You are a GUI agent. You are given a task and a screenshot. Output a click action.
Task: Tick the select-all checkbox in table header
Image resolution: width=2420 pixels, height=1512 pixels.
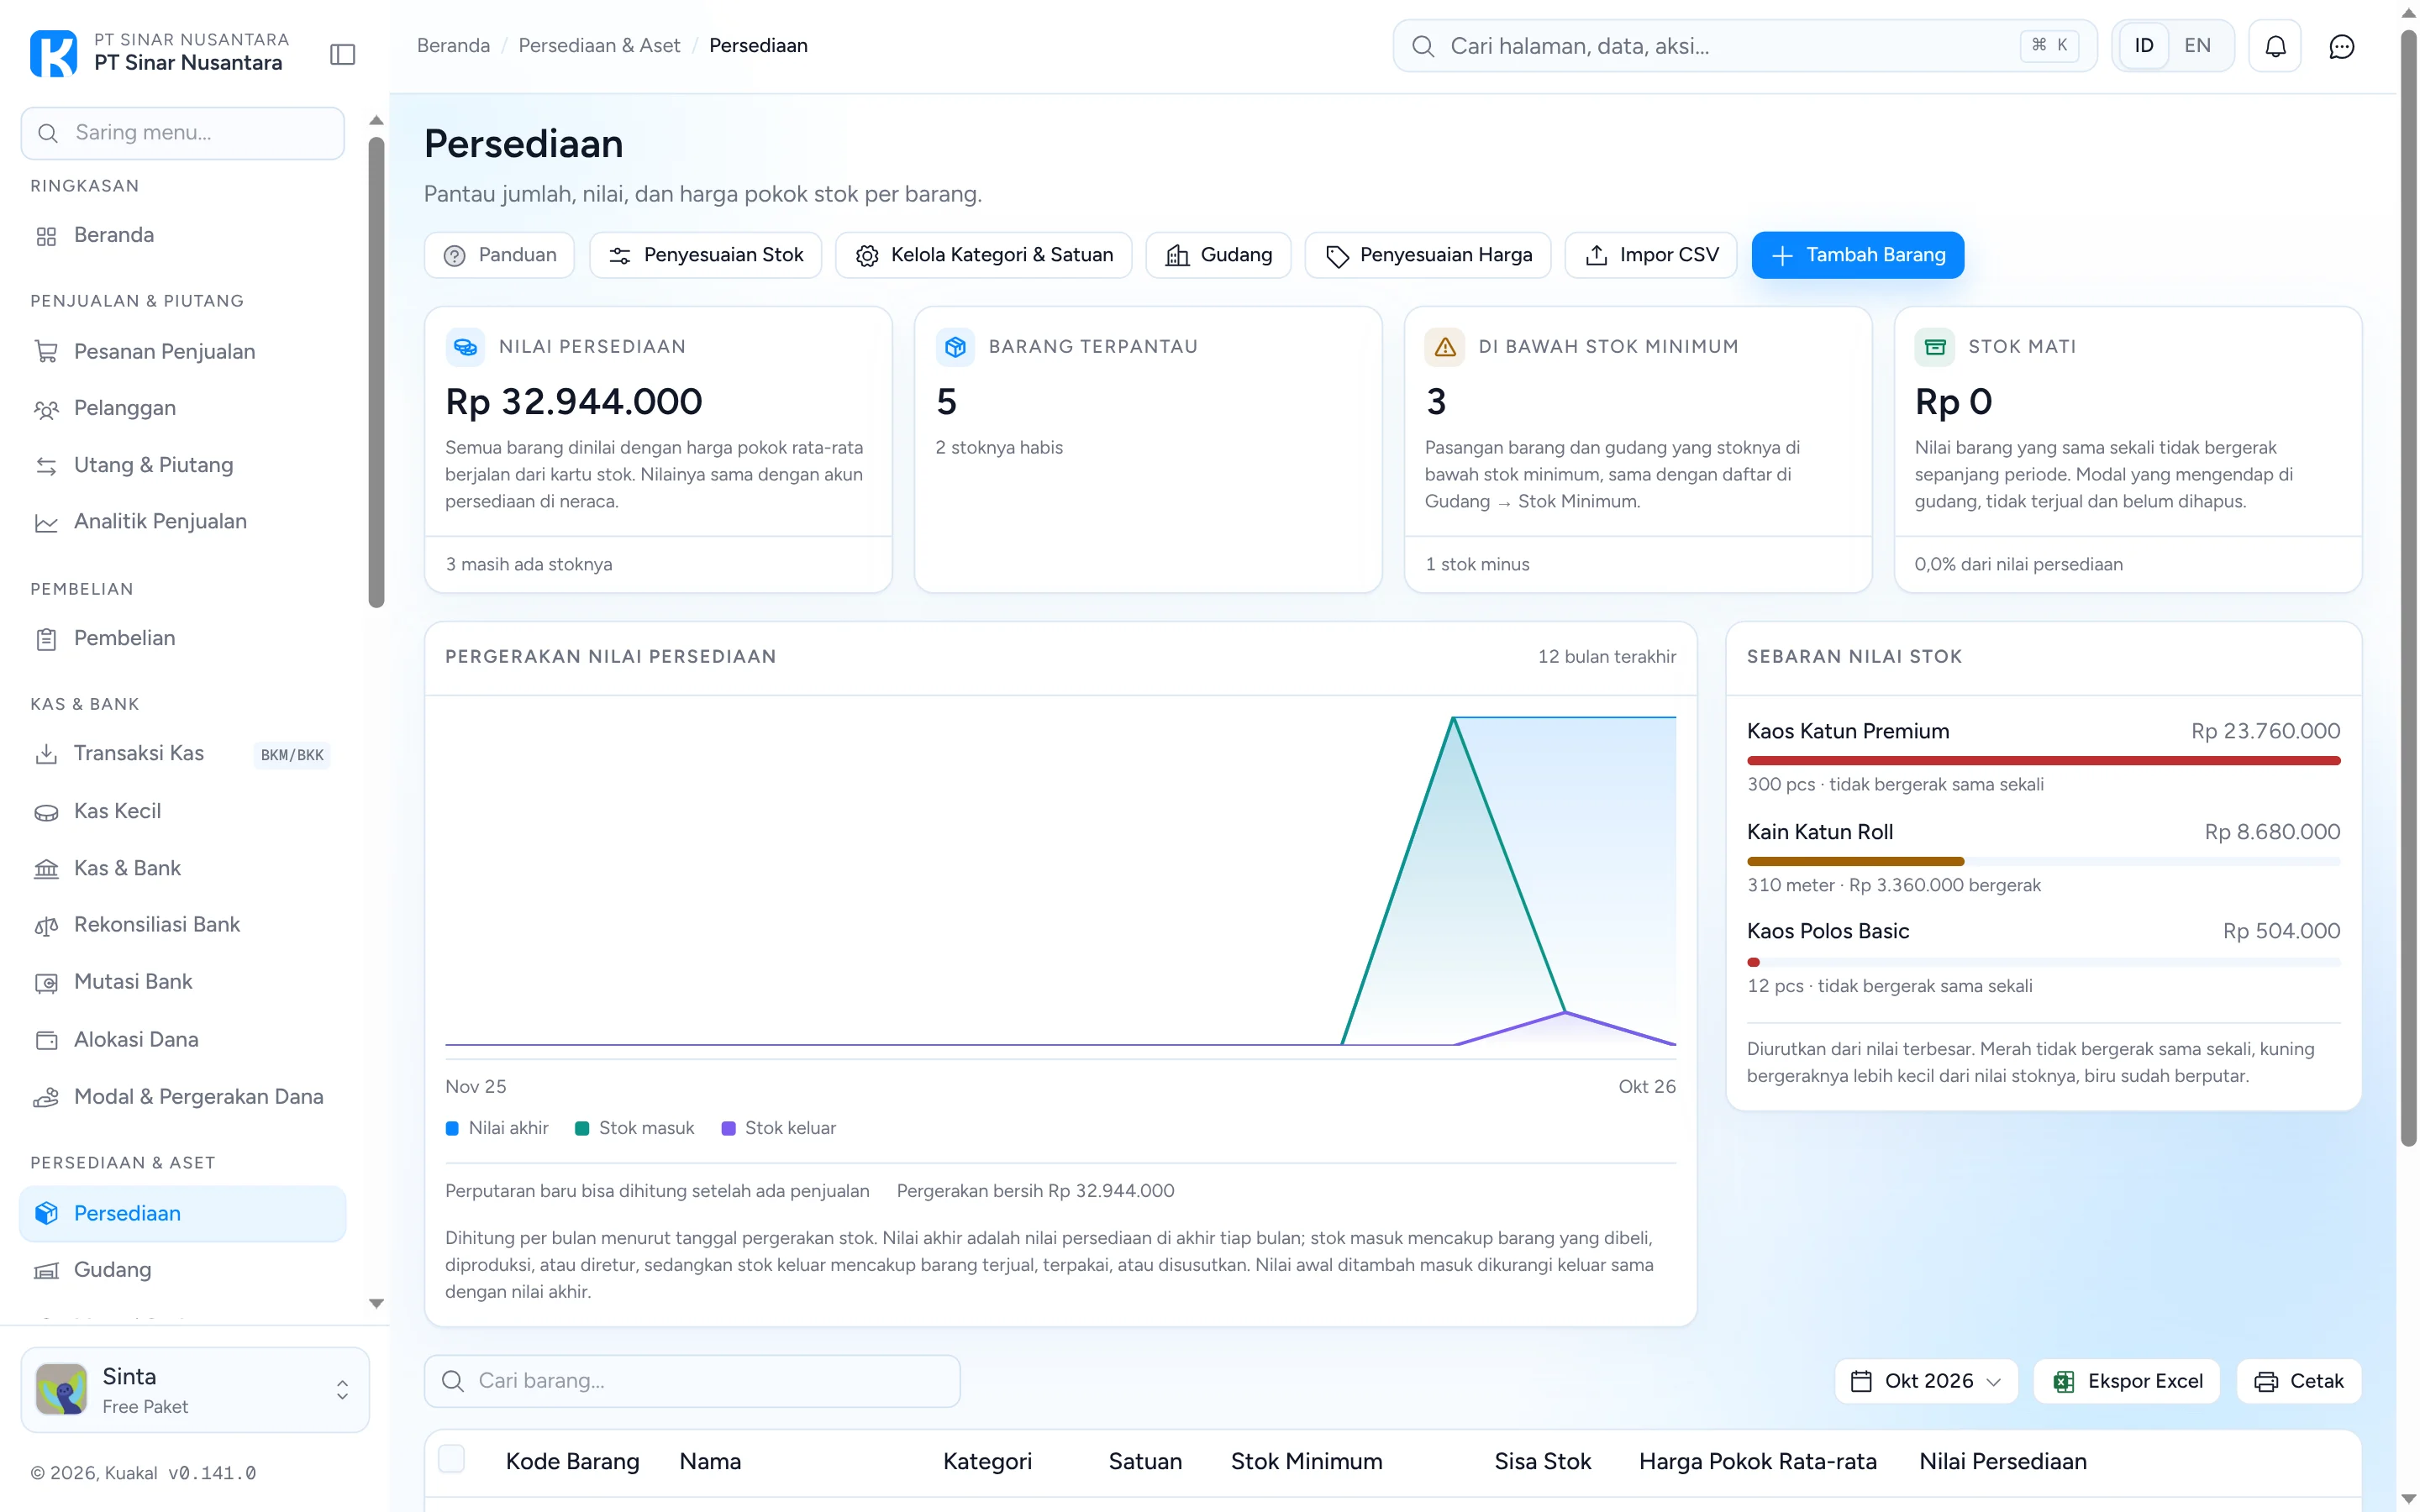tap(452, 1459)
